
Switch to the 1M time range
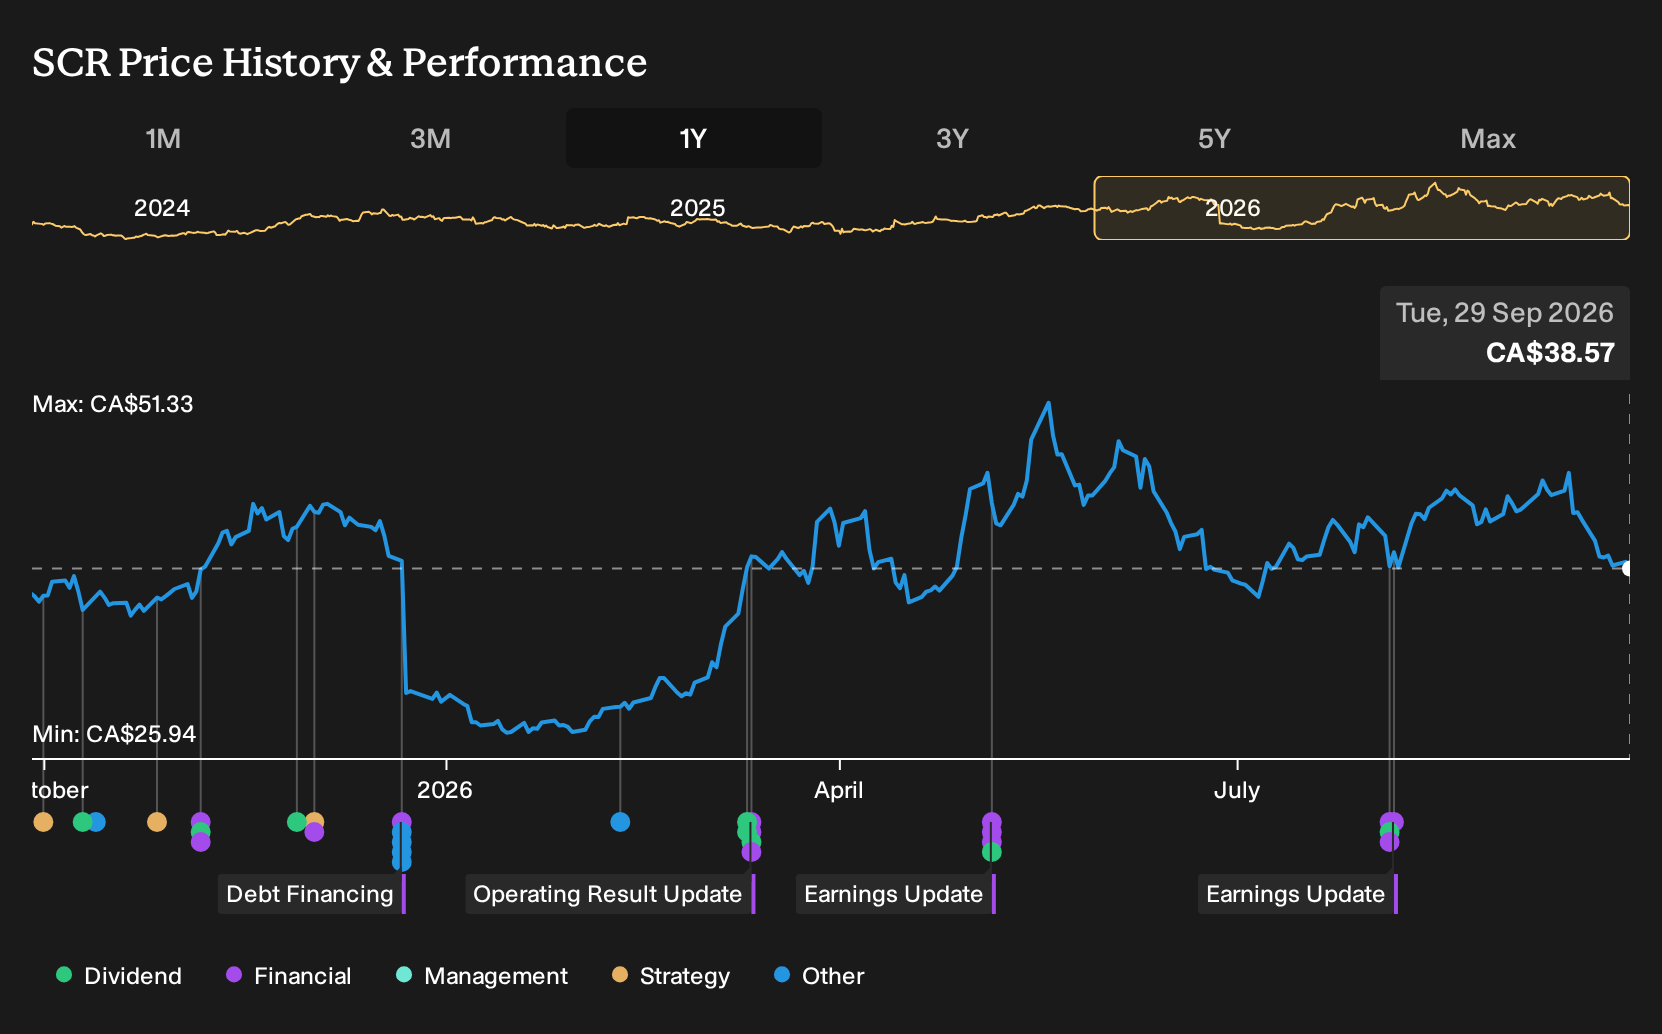[x=163, y=138]
